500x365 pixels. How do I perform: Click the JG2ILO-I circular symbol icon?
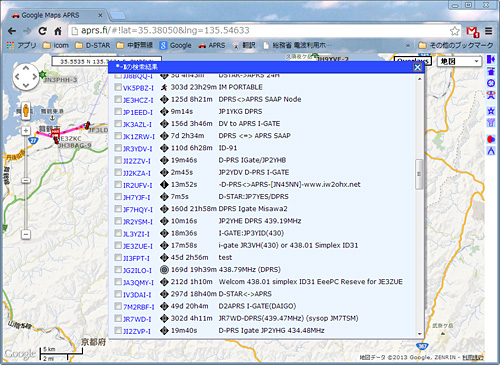(164, 270)
